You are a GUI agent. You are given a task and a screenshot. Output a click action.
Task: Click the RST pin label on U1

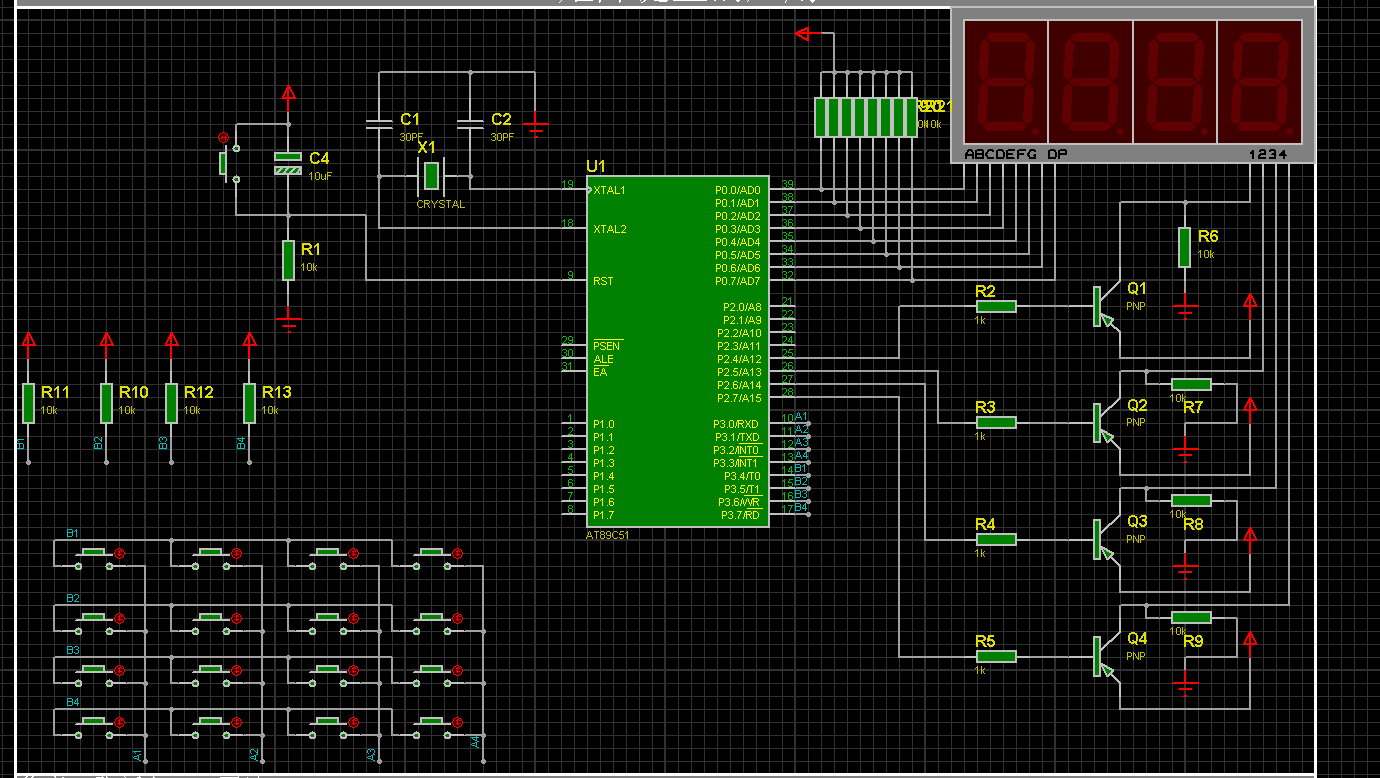point(603,281)
